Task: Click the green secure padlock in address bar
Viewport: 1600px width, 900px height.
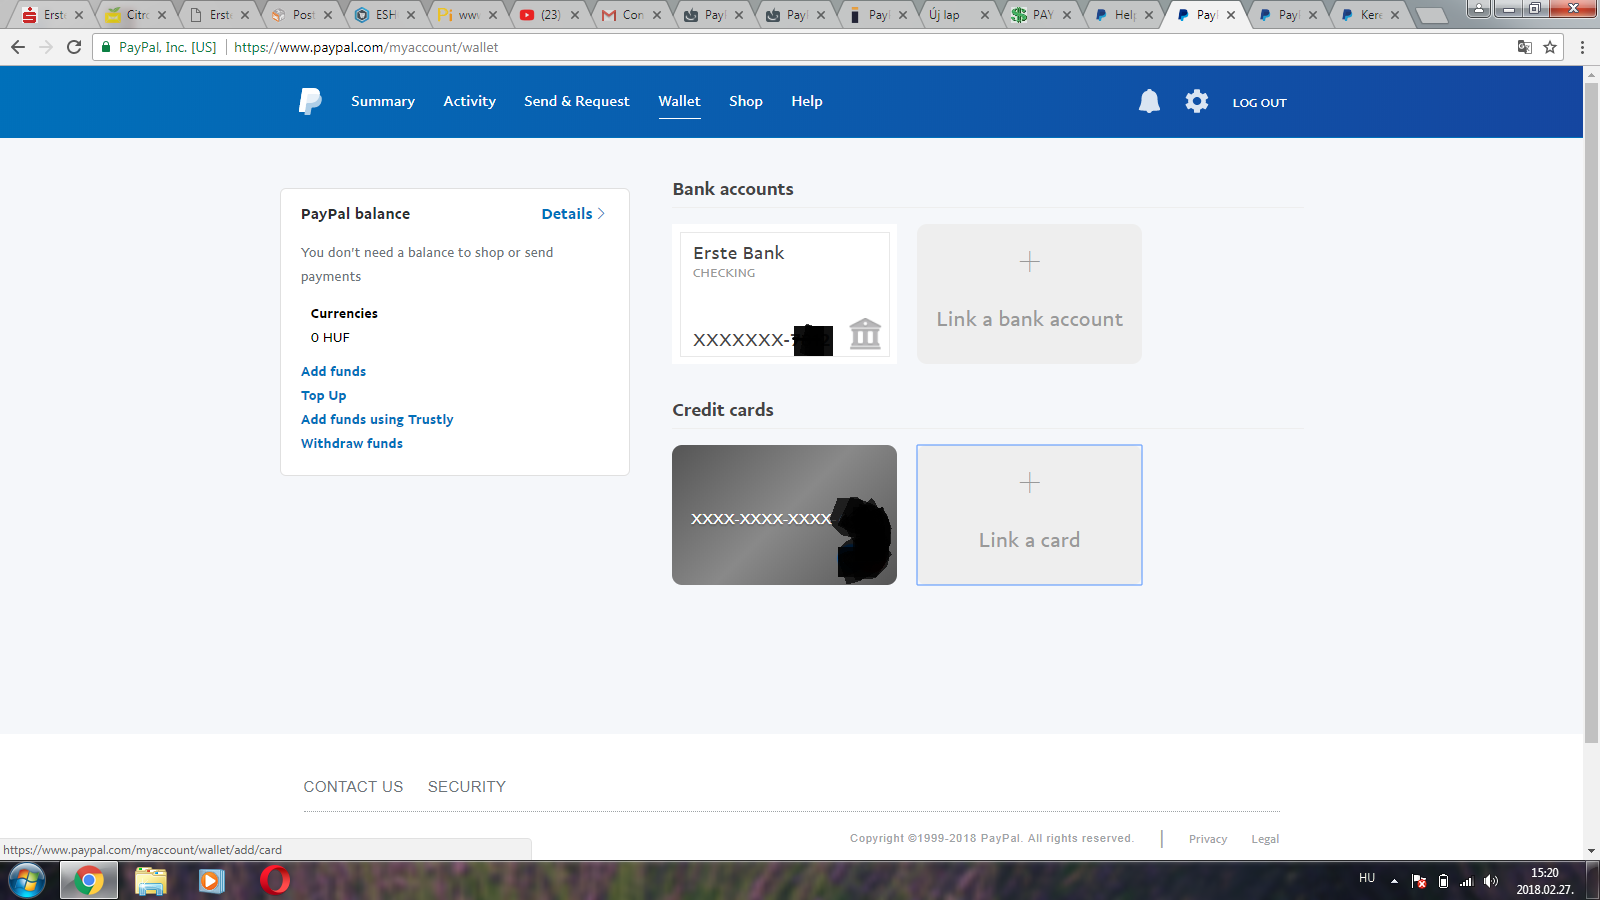Action: click(x=106, y=47)
